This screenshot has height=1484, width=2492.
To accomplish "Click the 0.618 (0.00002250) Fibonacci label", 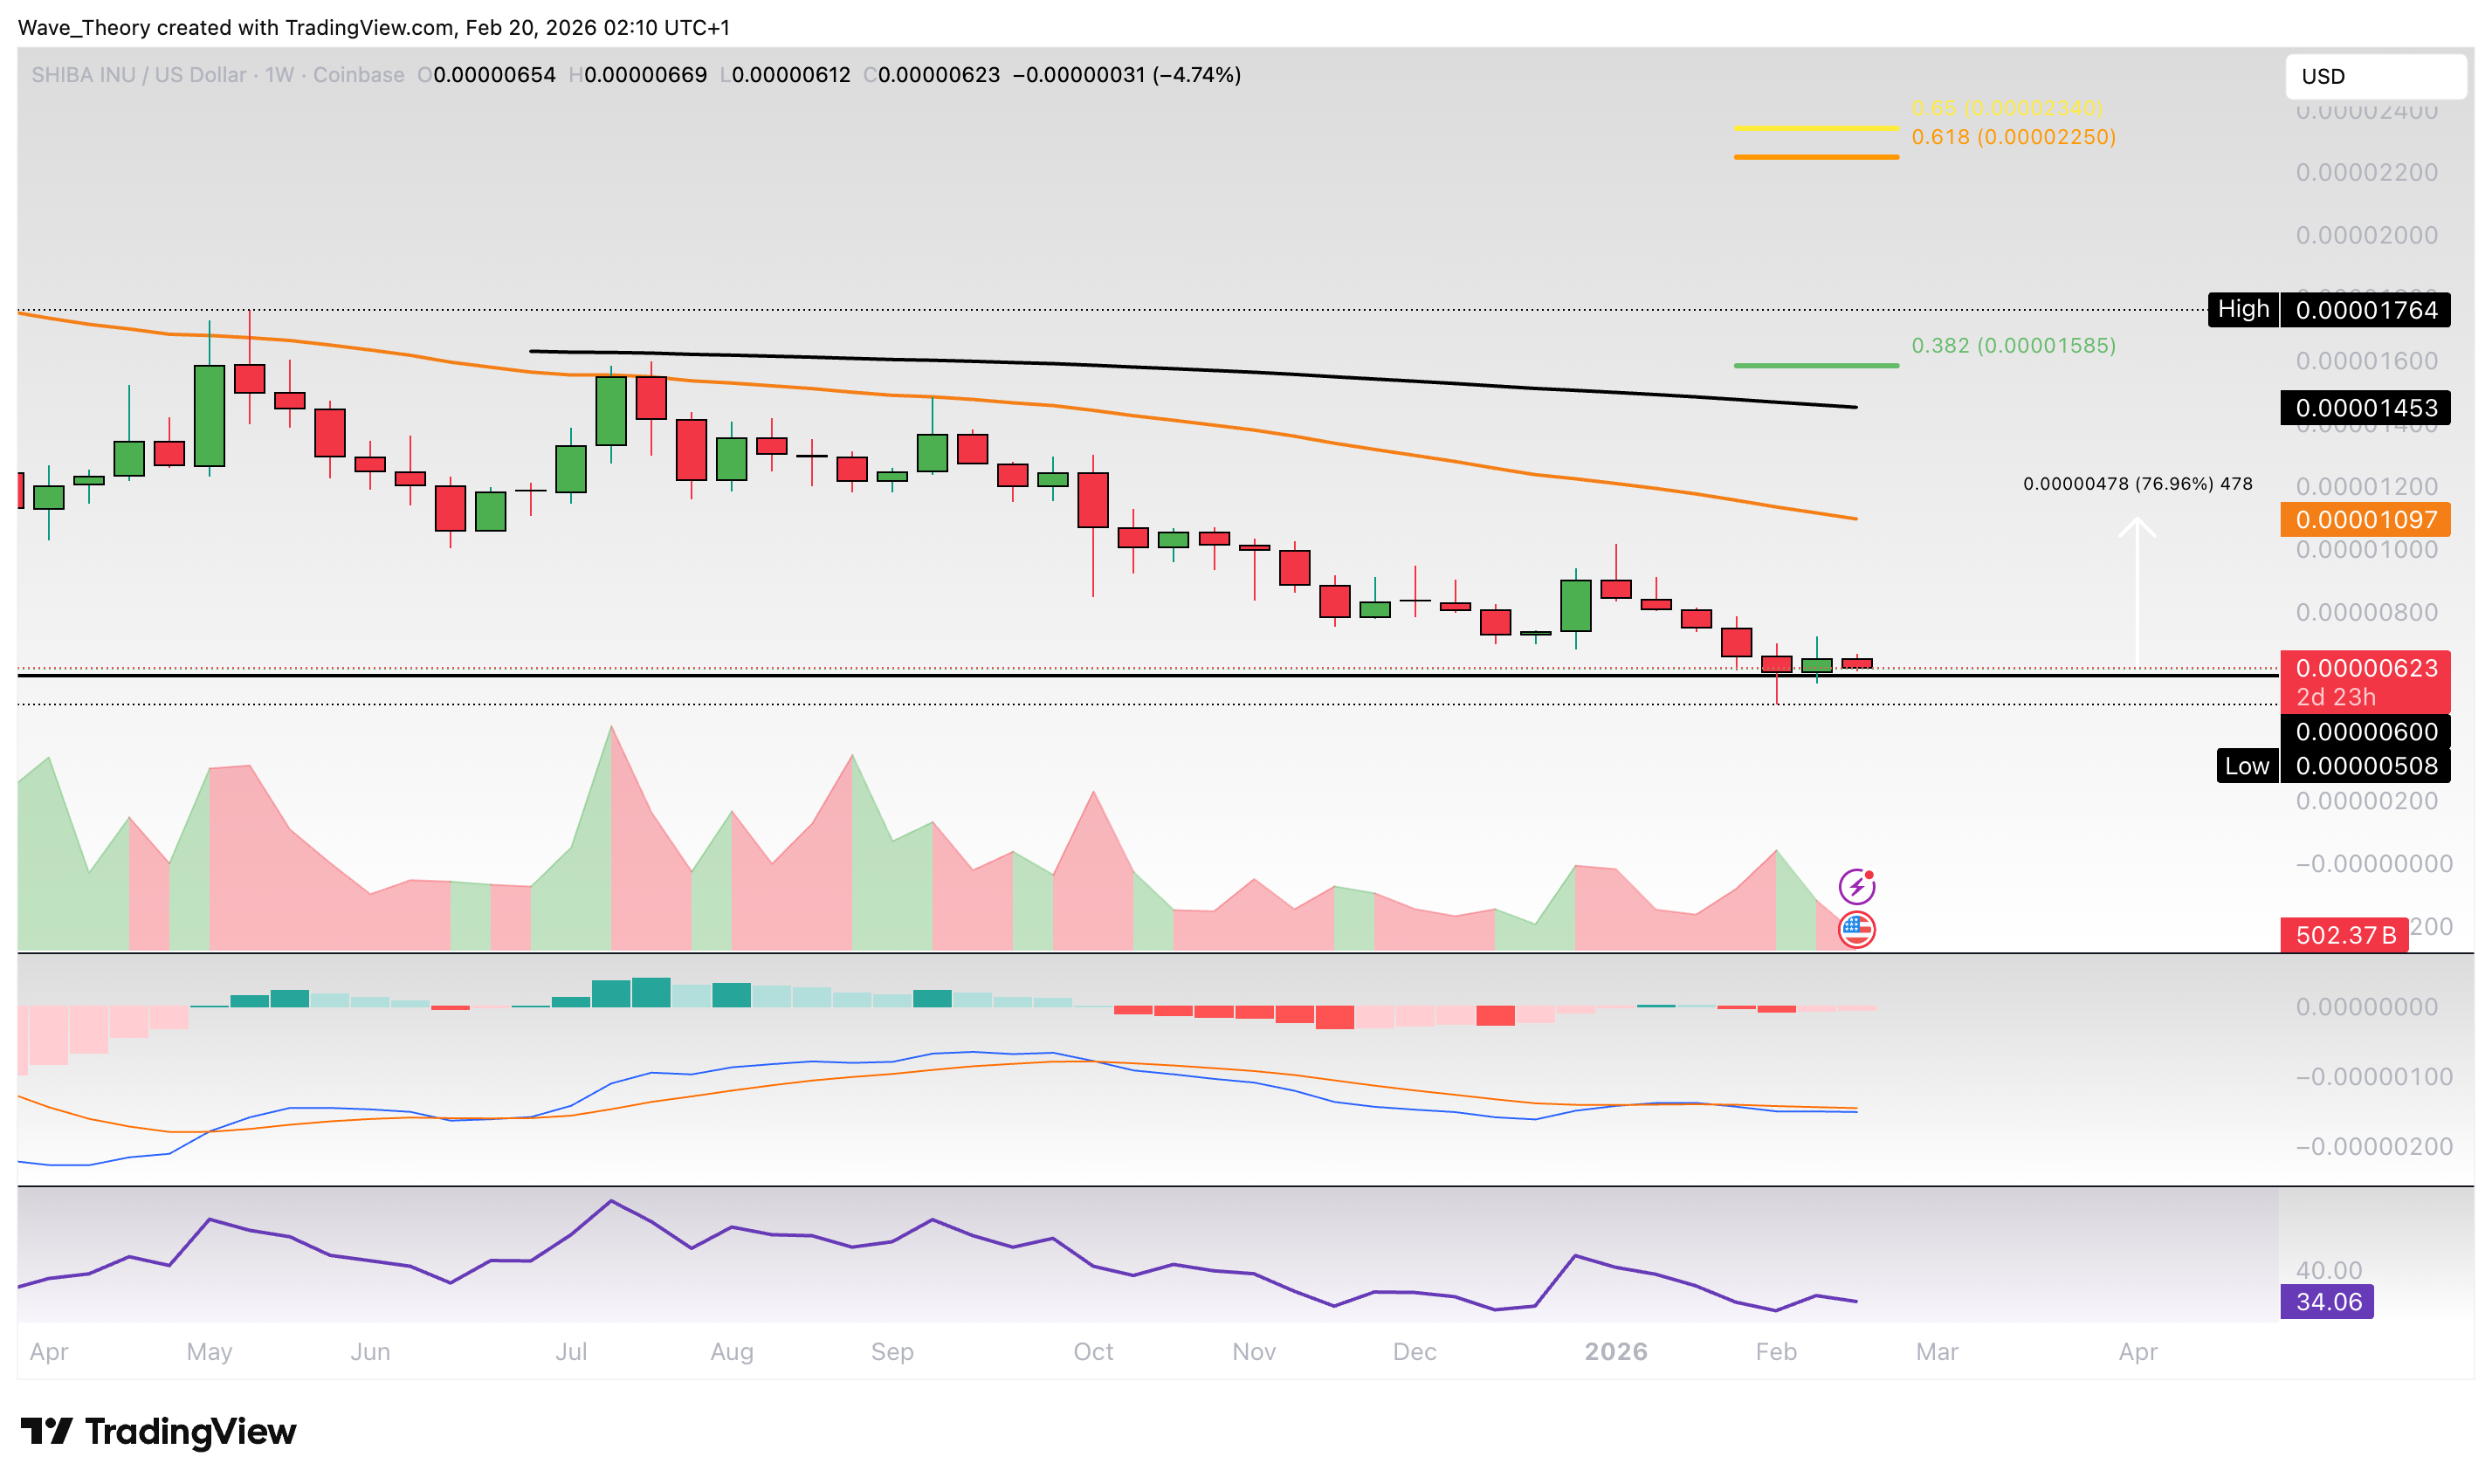I will point(2013,137).
